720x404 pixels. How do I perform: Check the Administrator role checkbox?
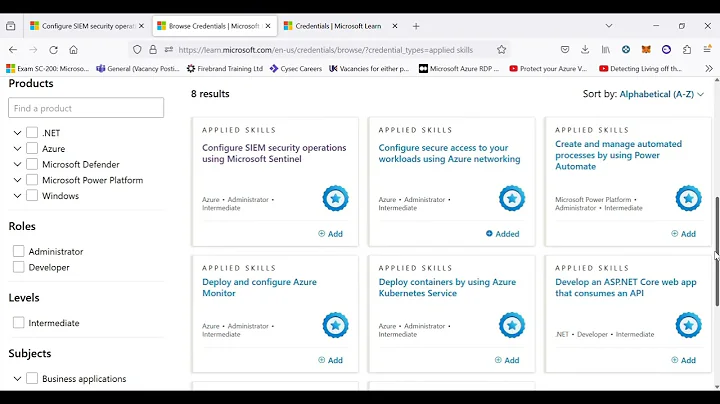coord(18,251)
